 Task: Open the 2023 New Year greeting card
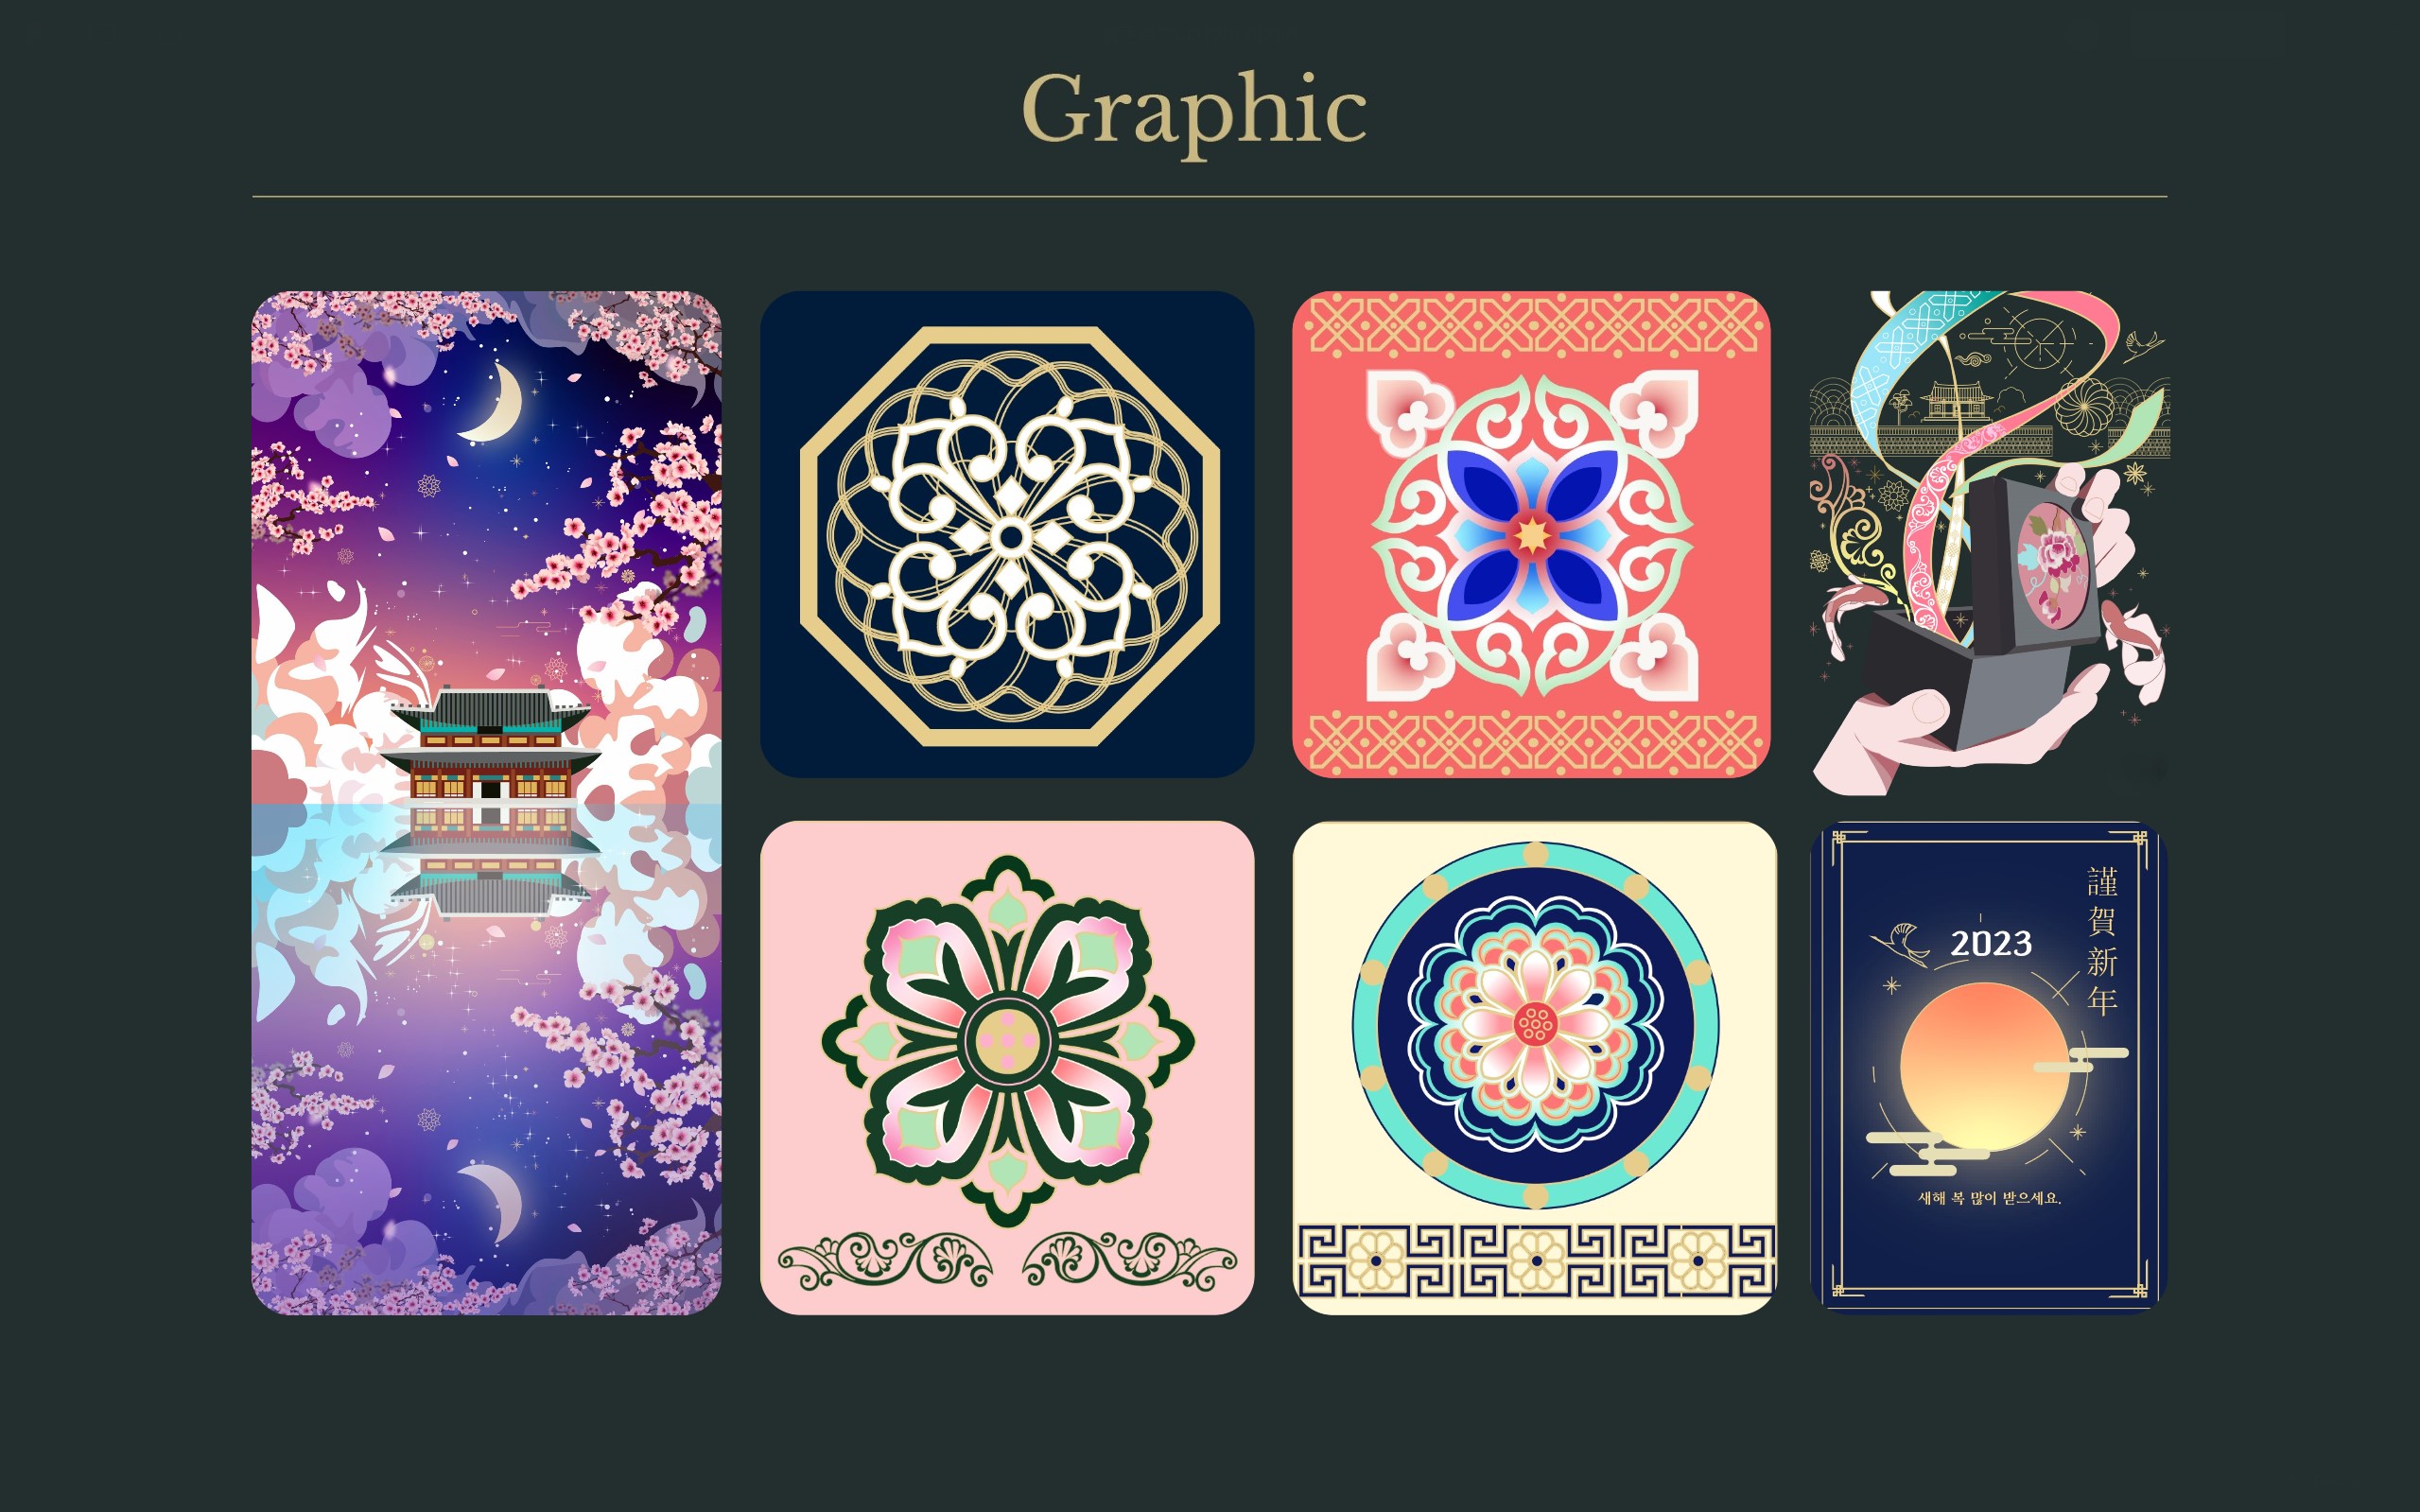(1988, 1065)
